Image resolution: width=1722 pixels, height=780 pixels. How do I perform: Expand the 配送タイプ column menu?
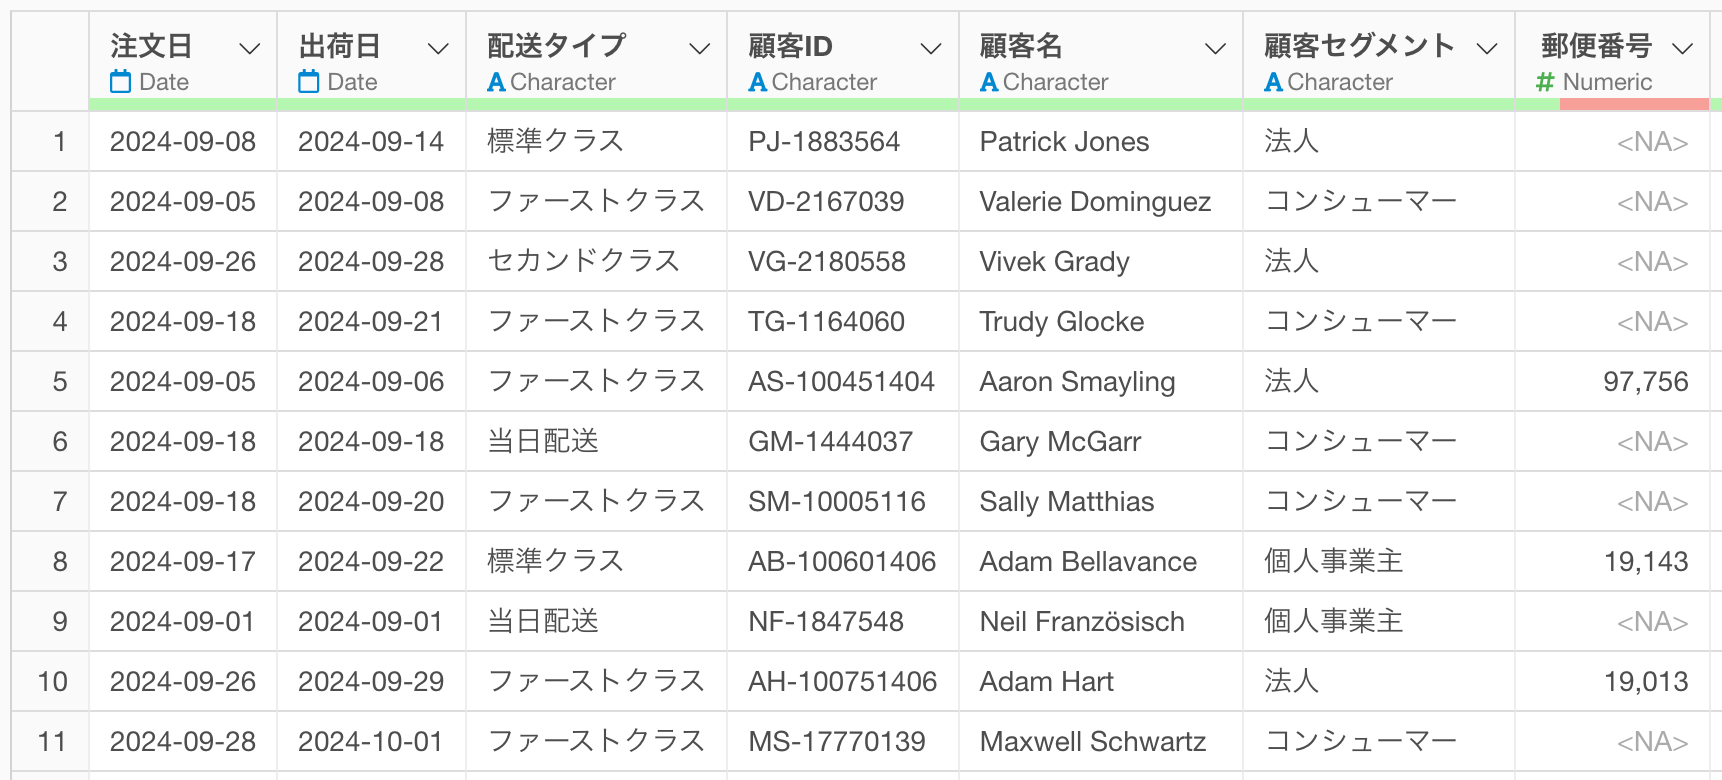tap(700, 48)
